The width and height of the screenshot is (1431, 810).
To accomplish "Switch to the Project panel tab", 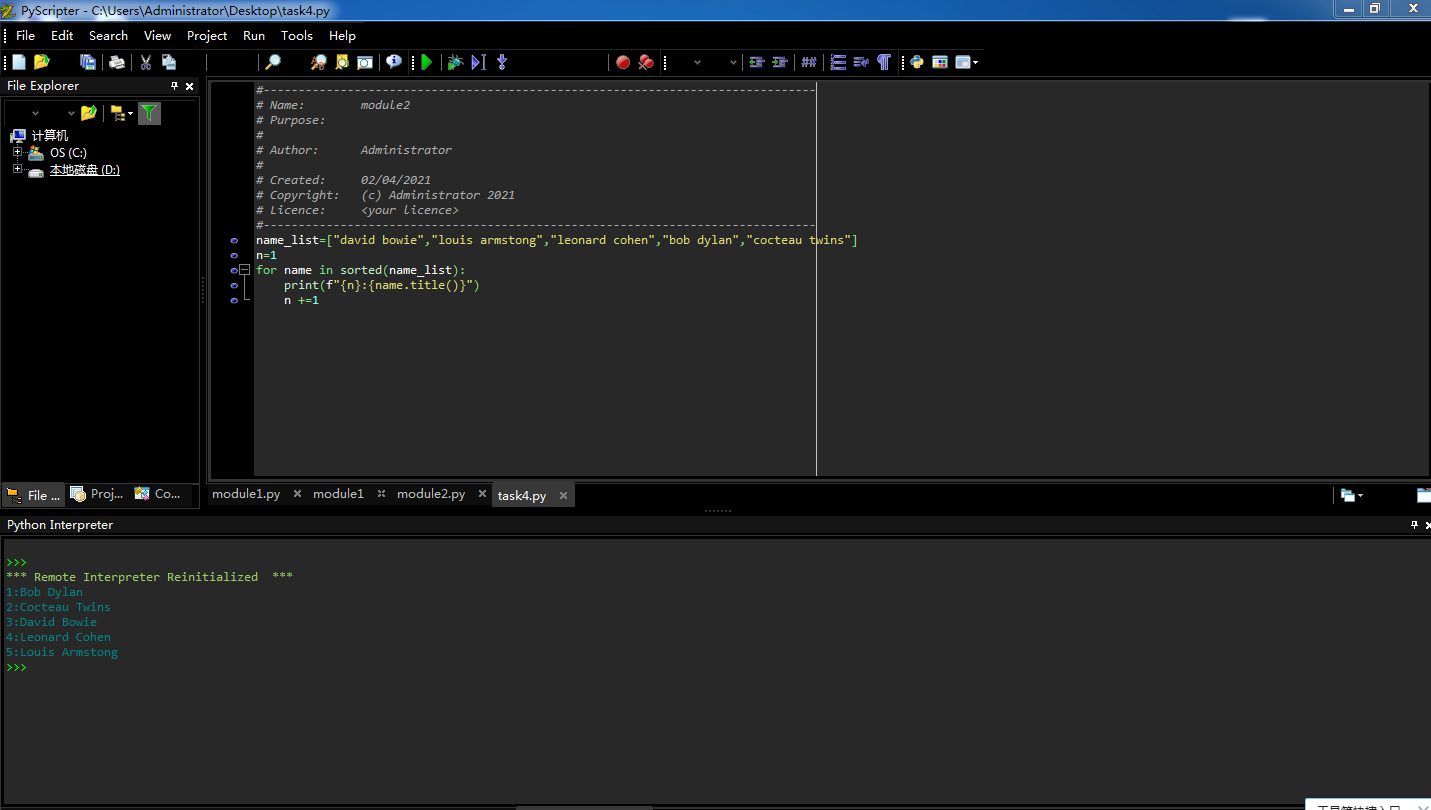I will click(98, 494).
